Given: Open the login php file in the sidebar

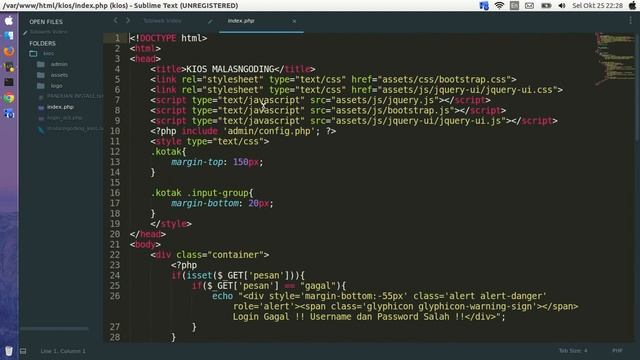Looking at the screenshot, I should tap(64, 118).
